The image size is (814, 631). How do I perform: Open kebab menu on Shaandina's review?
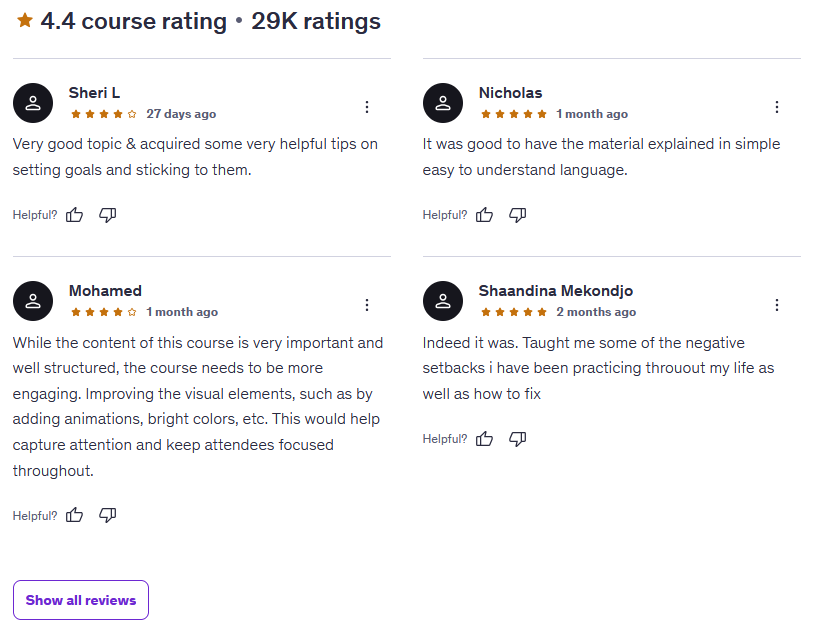tap(777, 305)
